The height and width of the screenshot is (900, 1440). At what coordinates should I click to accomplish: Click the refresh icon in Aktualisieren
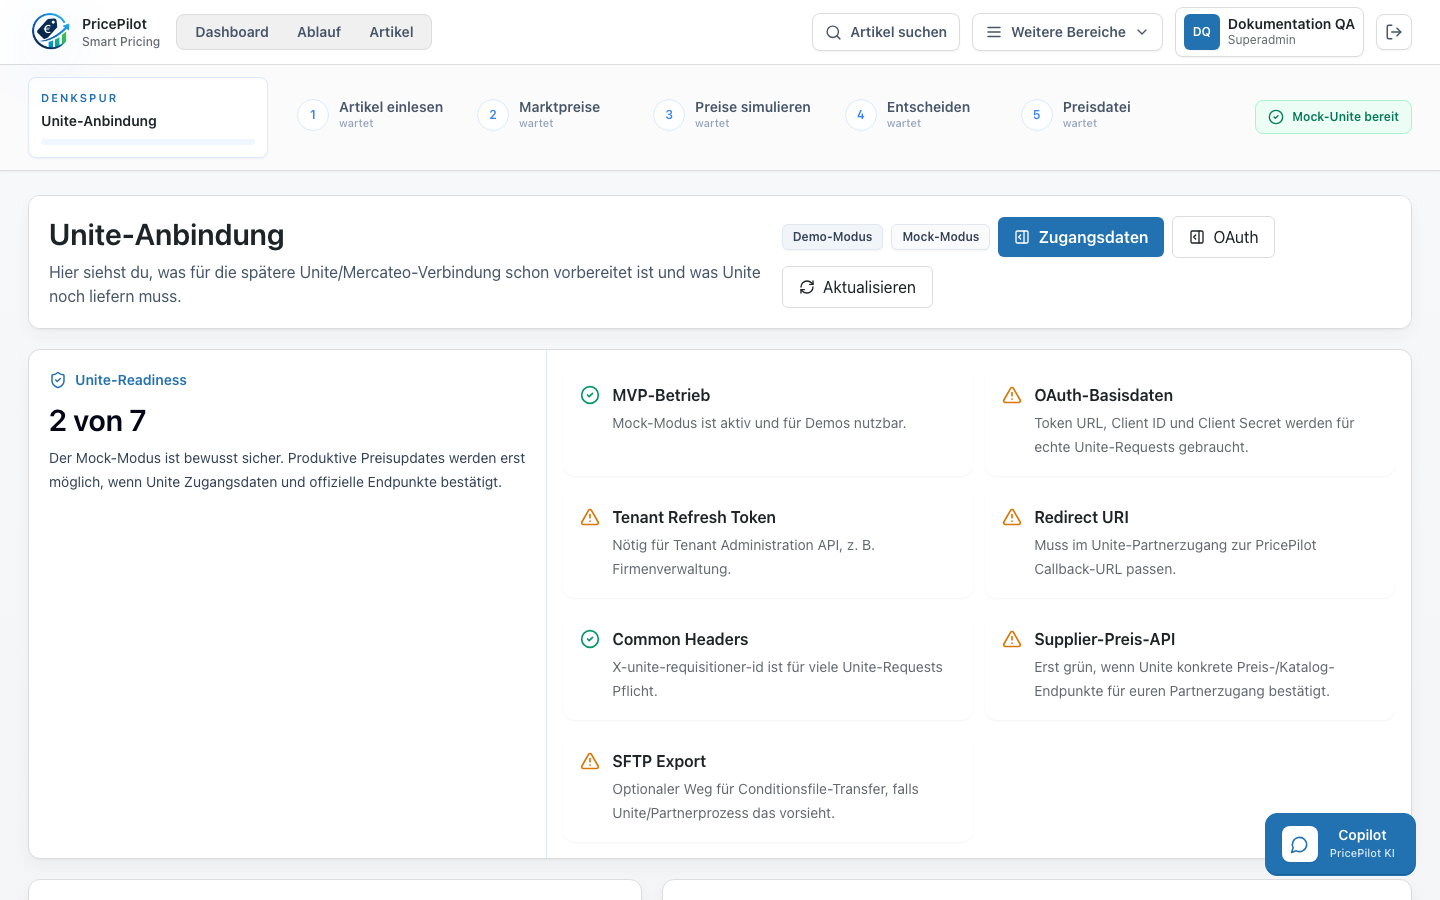[807, 287]
